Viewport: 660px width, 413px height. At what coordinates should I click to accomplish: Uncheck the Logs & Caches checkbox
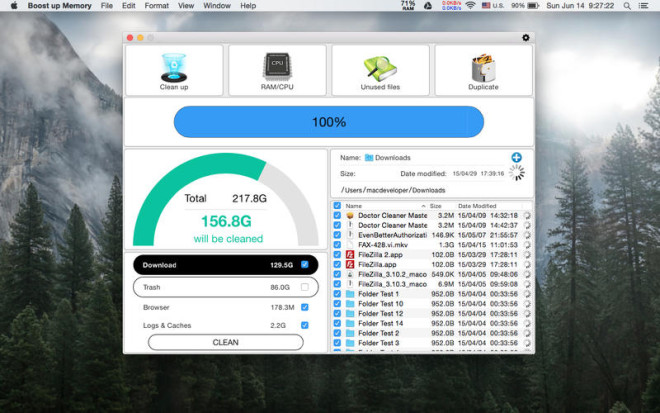[305, 325]
